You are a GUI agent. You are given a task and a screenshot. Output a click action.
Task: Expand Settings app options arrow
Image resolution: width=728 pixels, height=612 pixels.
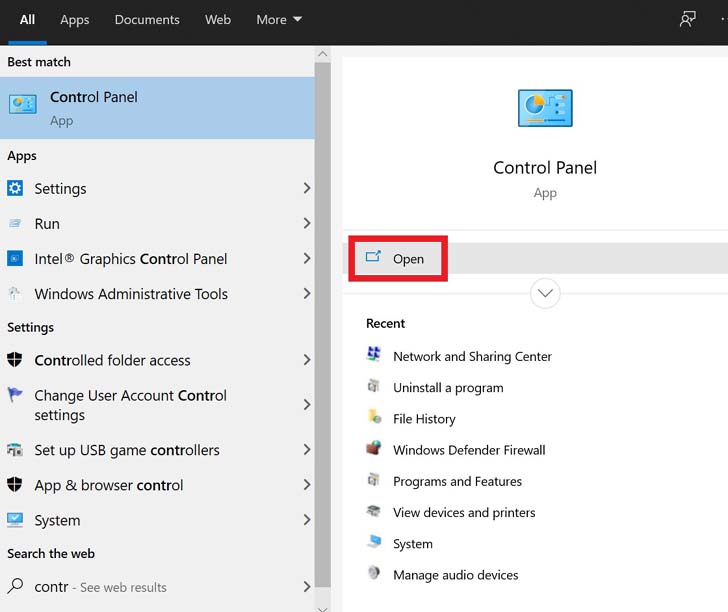pyautogui.click(x=306, y=188)
